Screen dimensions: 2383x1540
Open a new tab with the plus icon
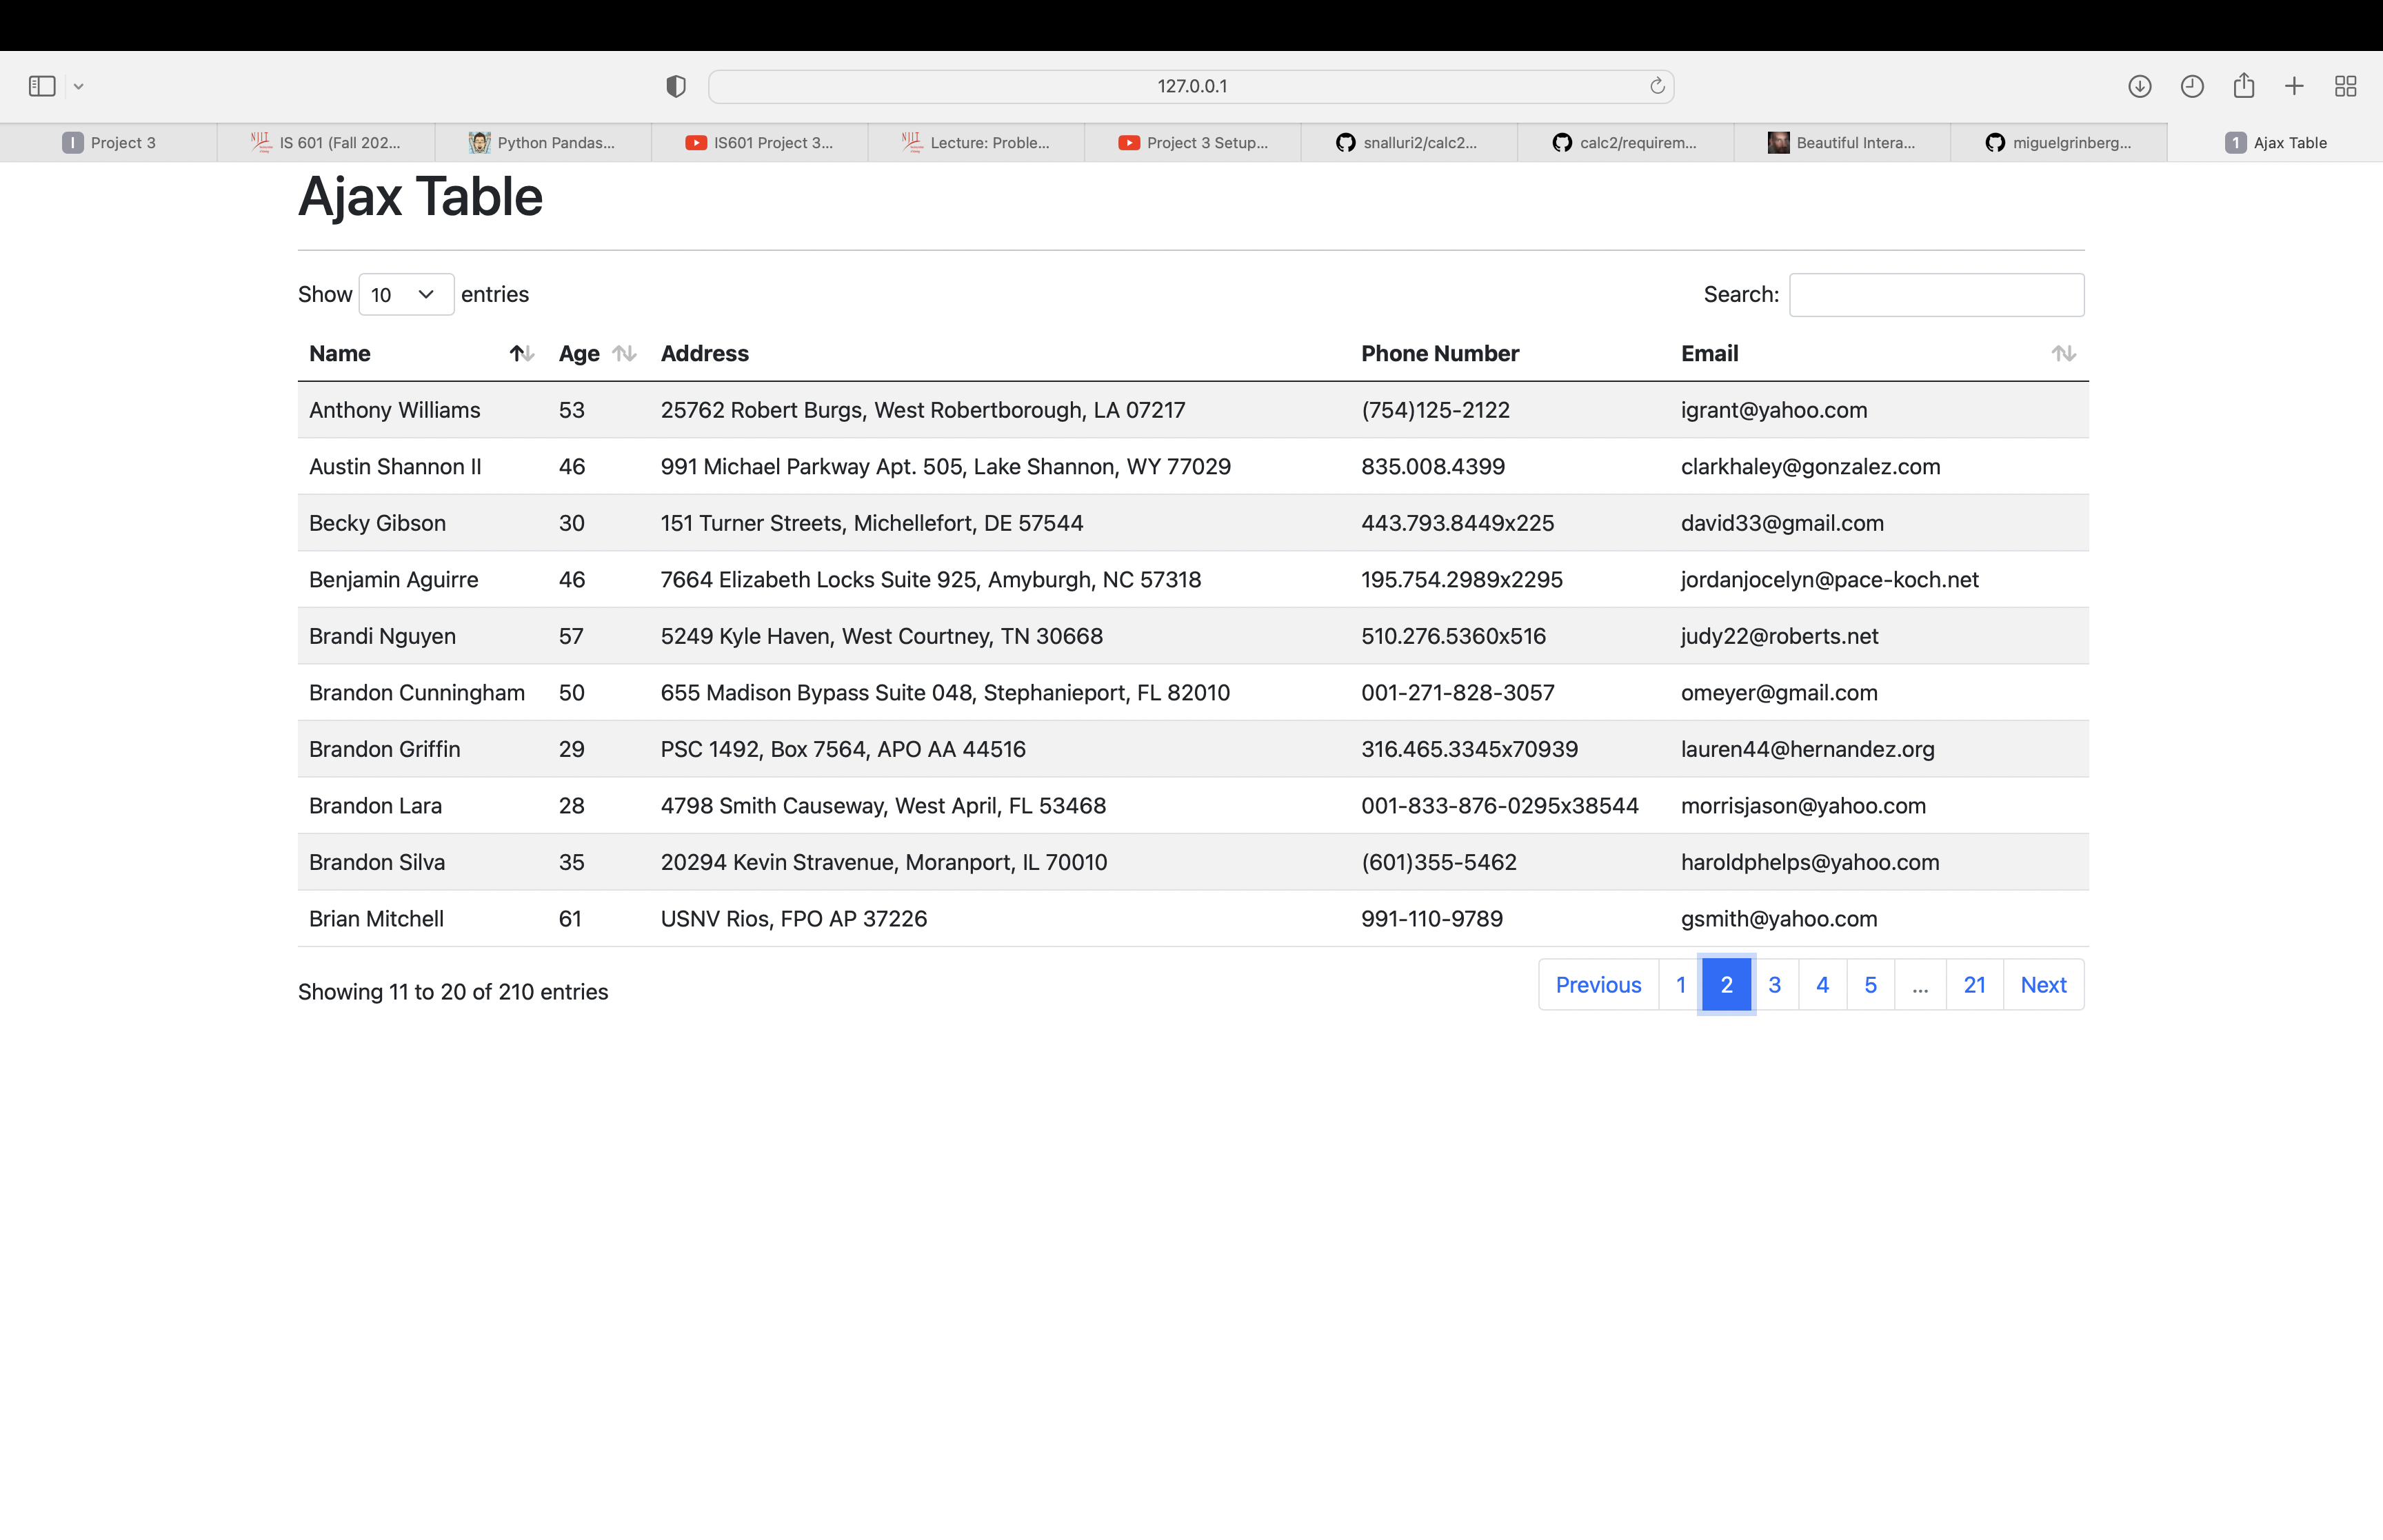pos(2293,86)
